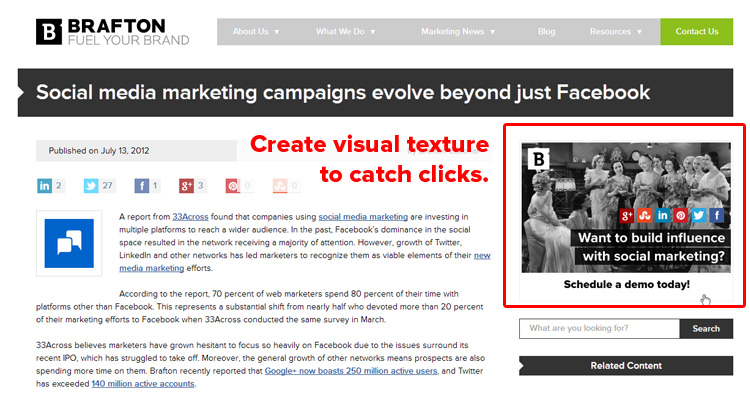Viewport: 750px width, 393px height.
Task: Share on LinkedIn icon above article
Action: click(44, 186)
